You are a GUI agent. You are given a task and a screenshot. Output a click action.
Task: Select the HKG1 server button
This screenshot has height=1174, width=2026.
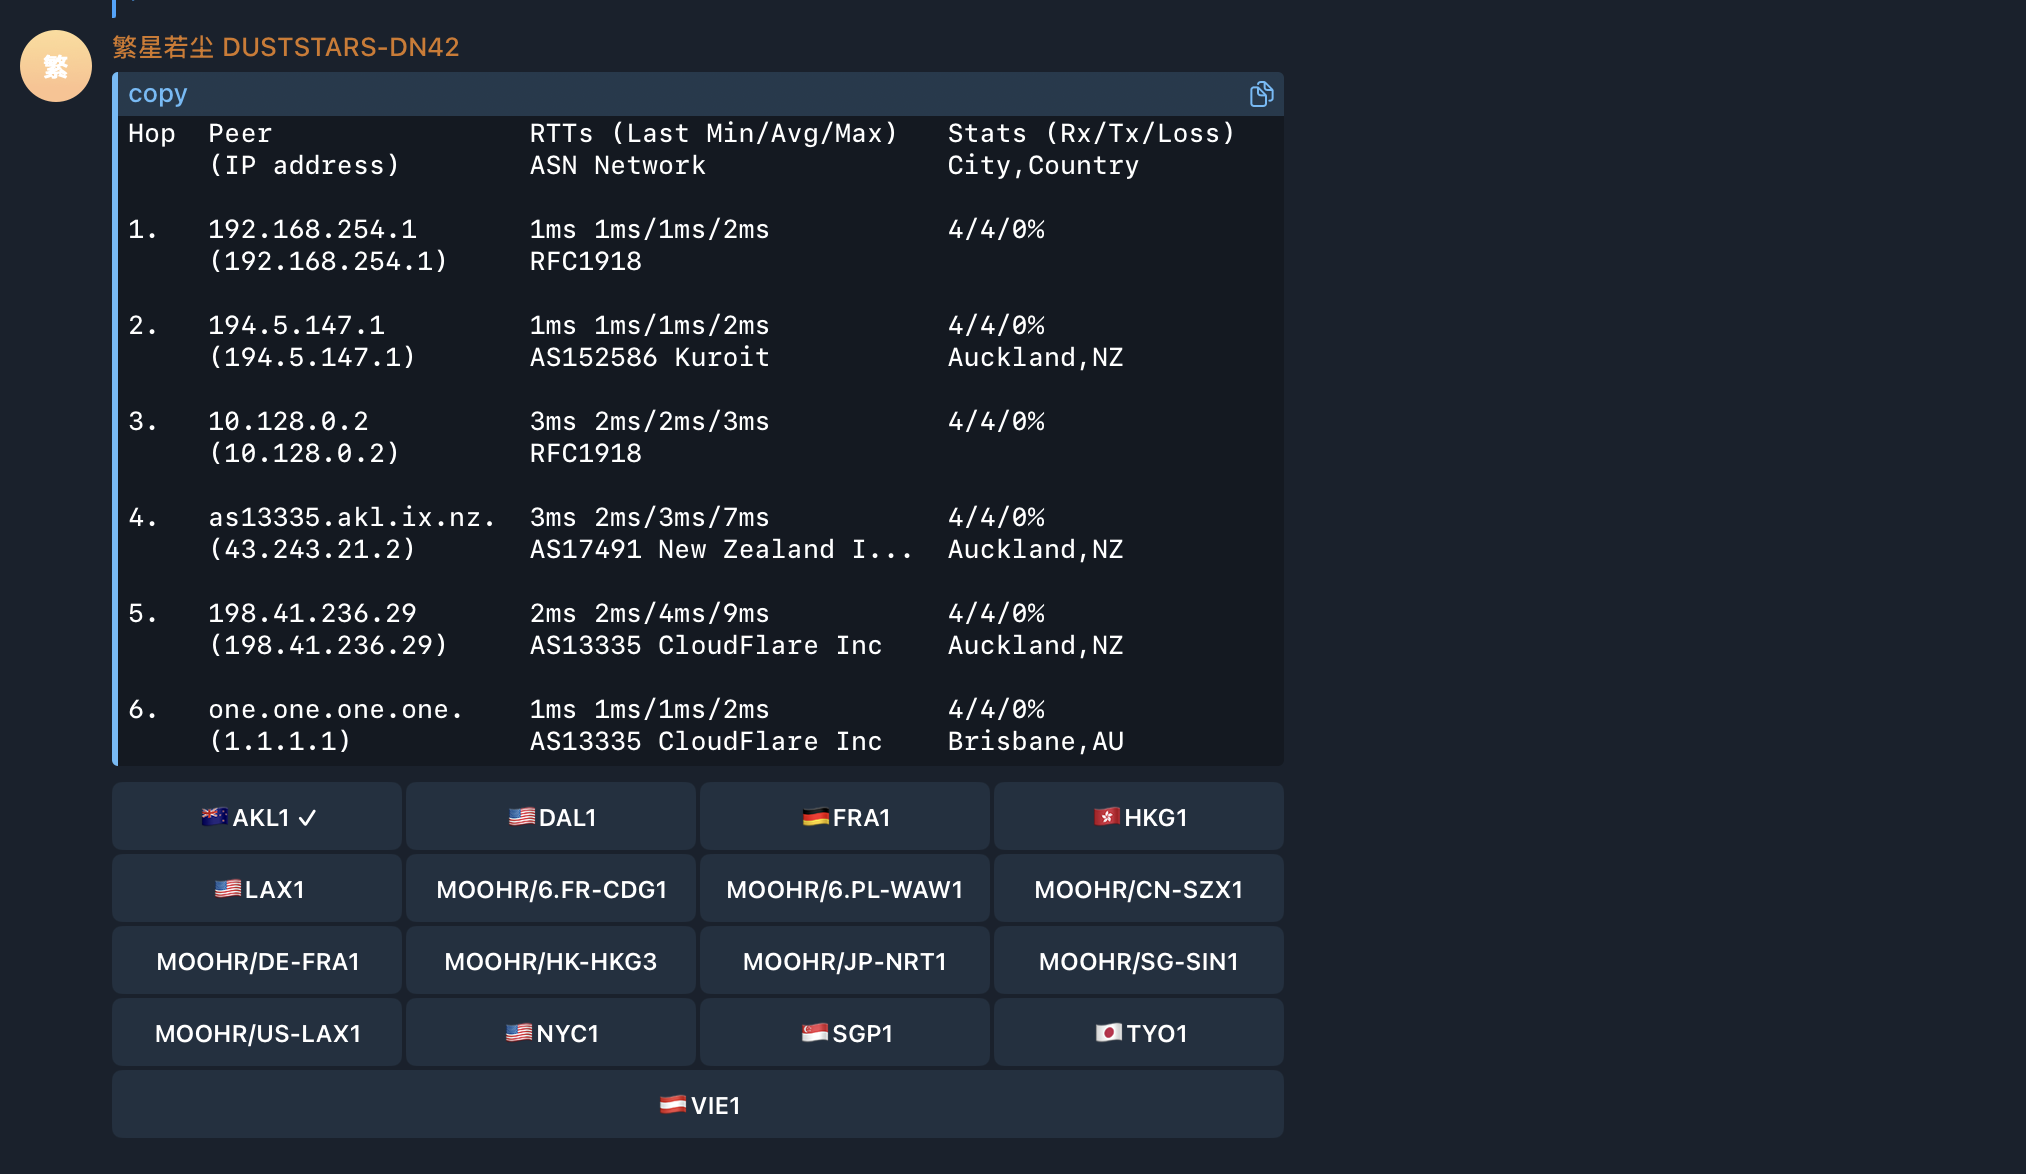click(x=1139, y=817)
